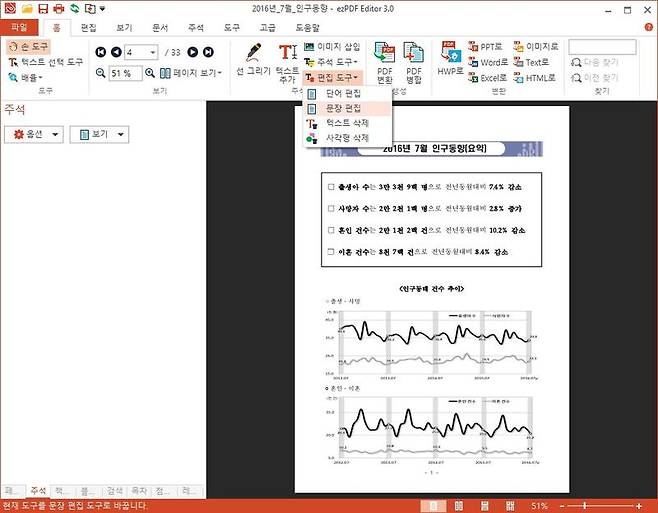Viewport: 658px width, 513px height.
Task: Switch to the 도움말 ribbon tab
Action: pos(307,28)
